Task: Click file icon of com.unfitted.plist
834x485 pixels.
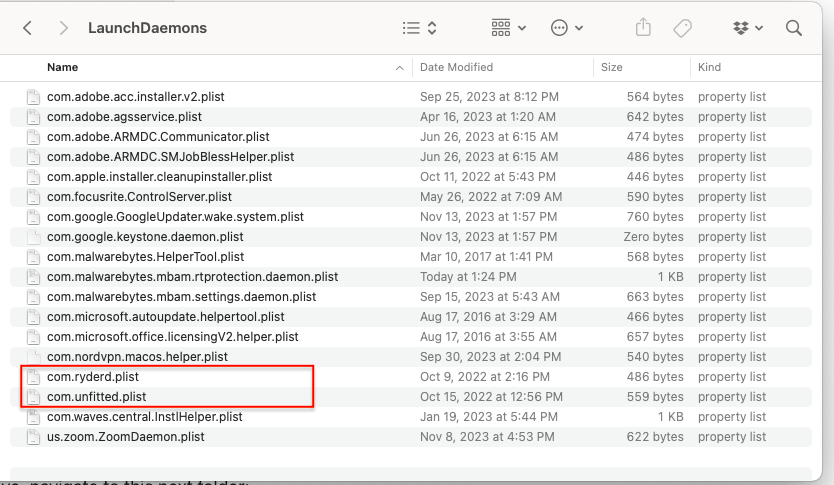Action: pyautogui.click(x=34, y=397)
